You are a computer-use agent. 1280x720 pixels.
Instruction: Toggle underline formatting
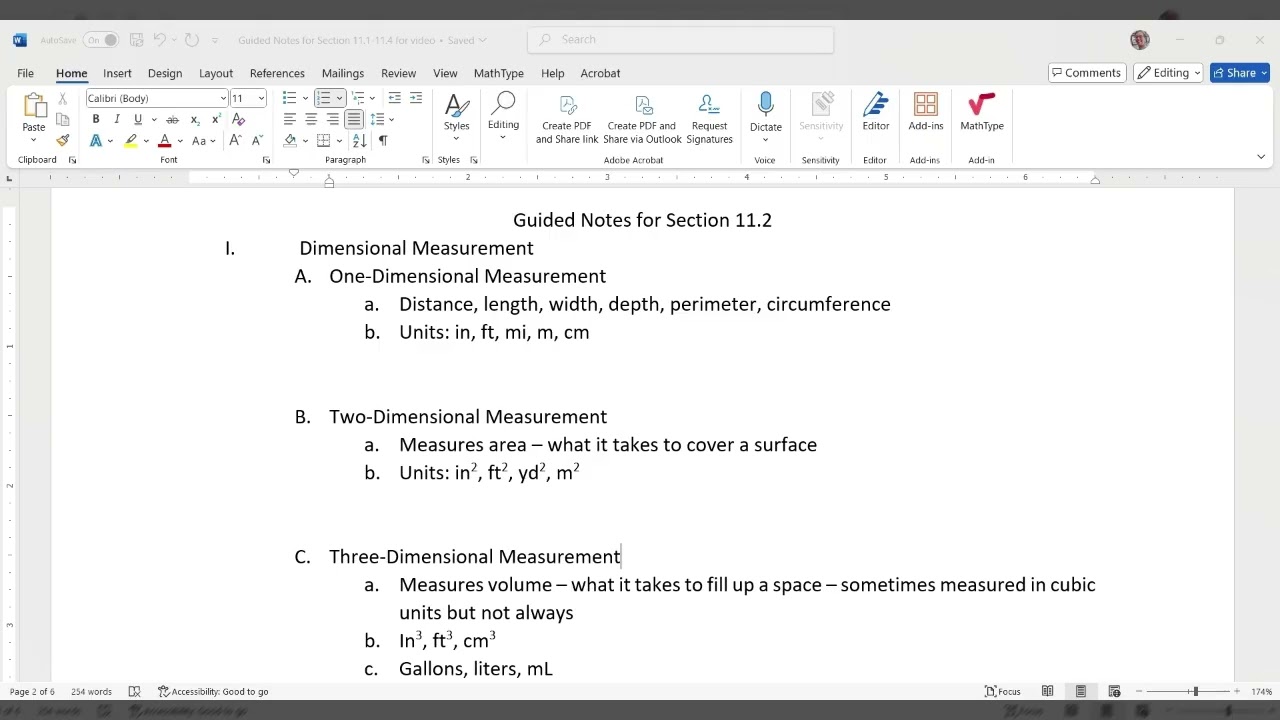click(x=138, y=120)
